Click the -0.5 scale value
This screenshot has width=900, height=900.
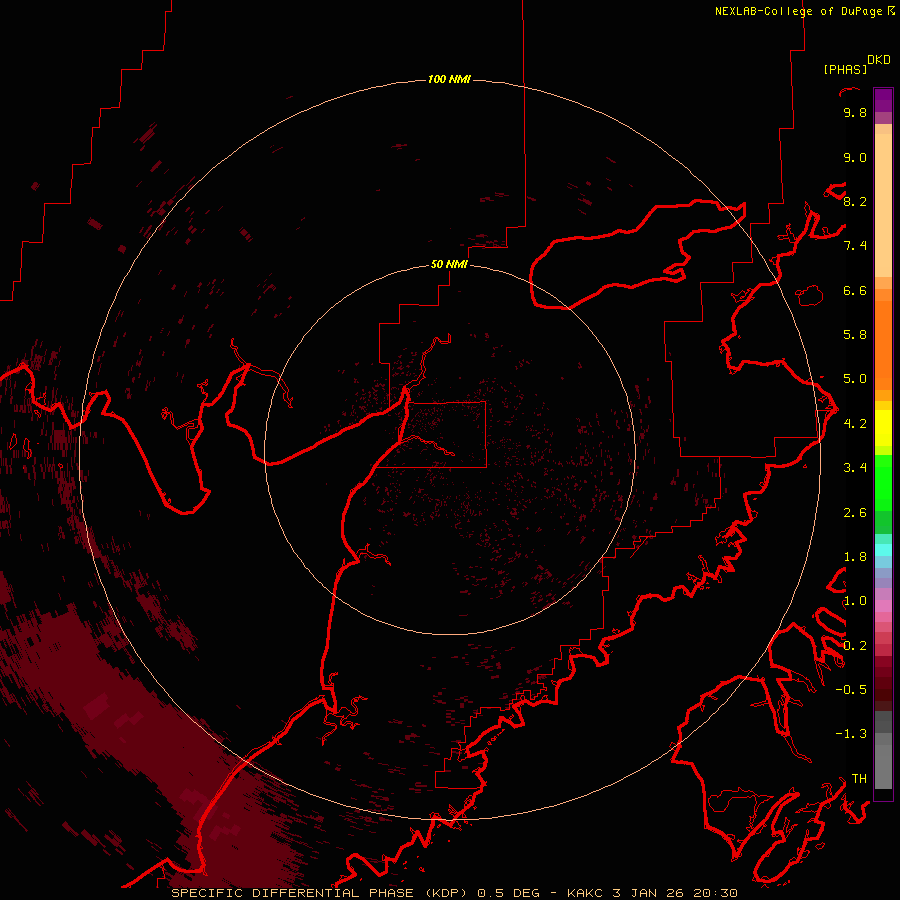(851, 690)
